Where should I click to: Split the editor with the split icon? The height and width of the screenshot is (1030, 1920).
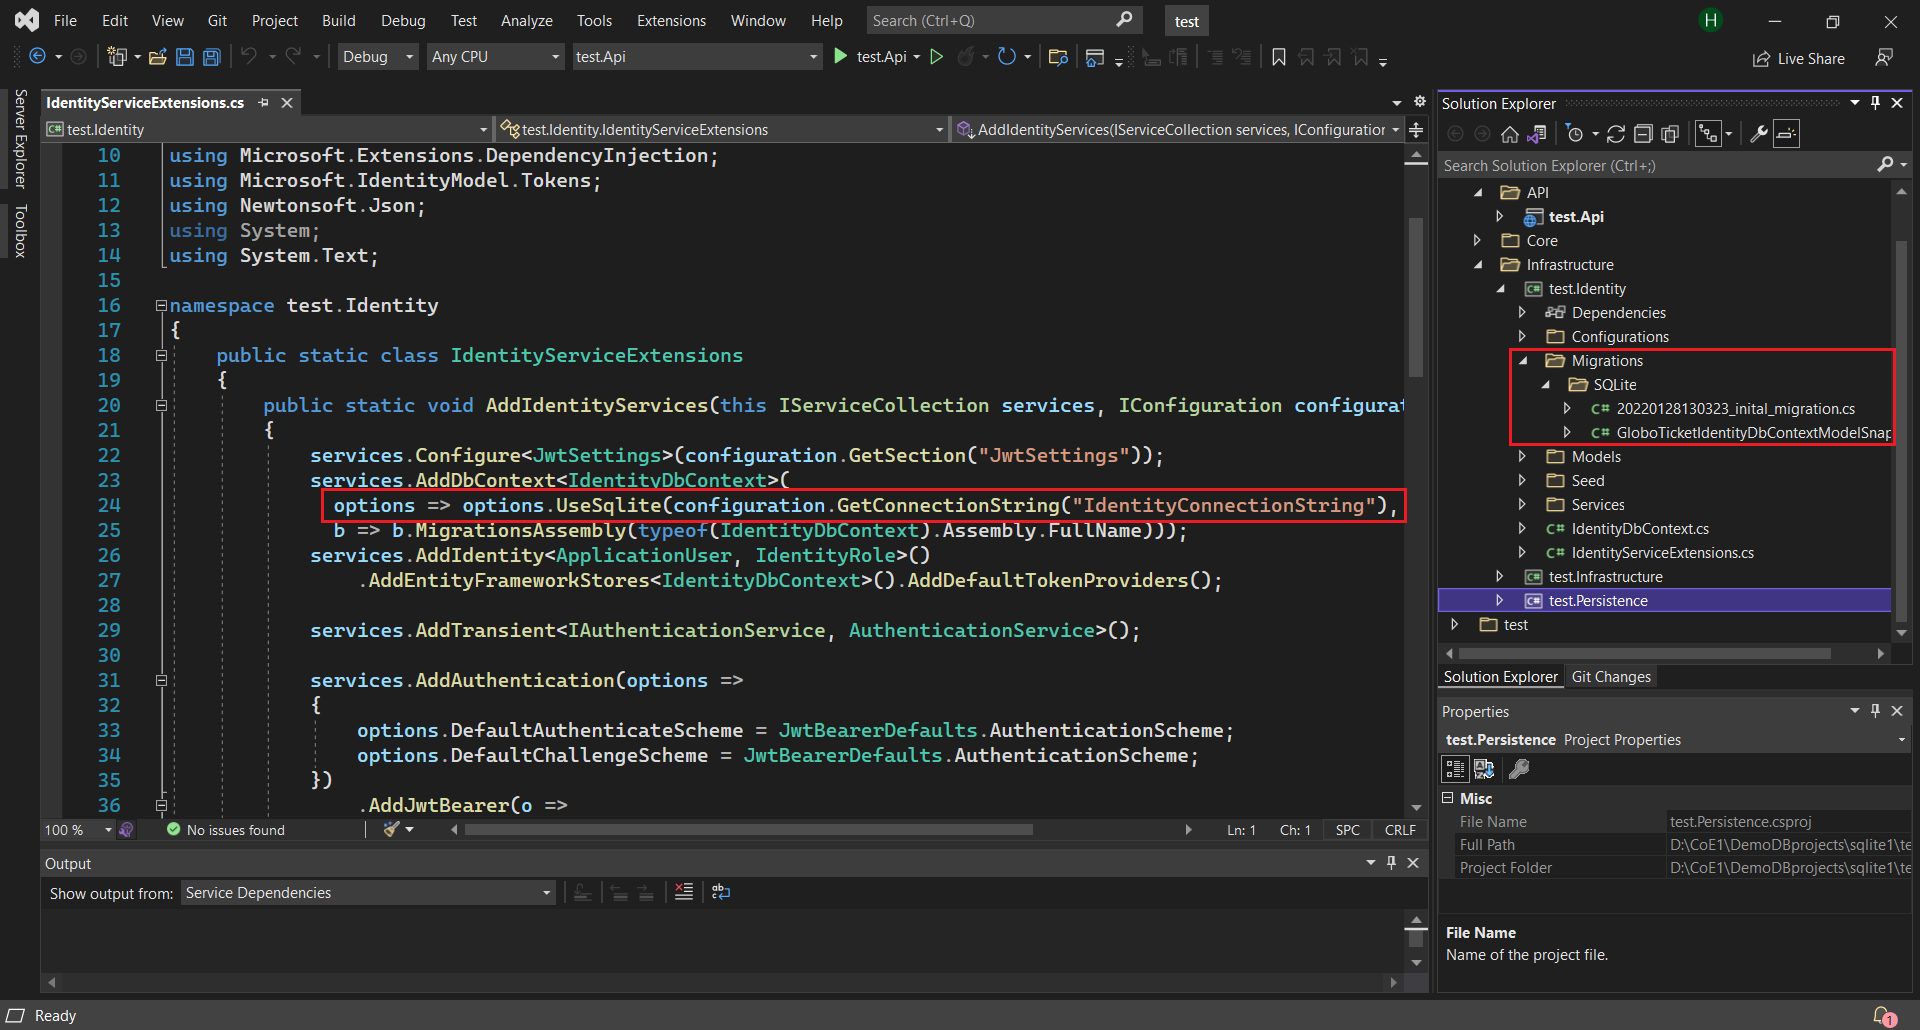(1416, 130)
